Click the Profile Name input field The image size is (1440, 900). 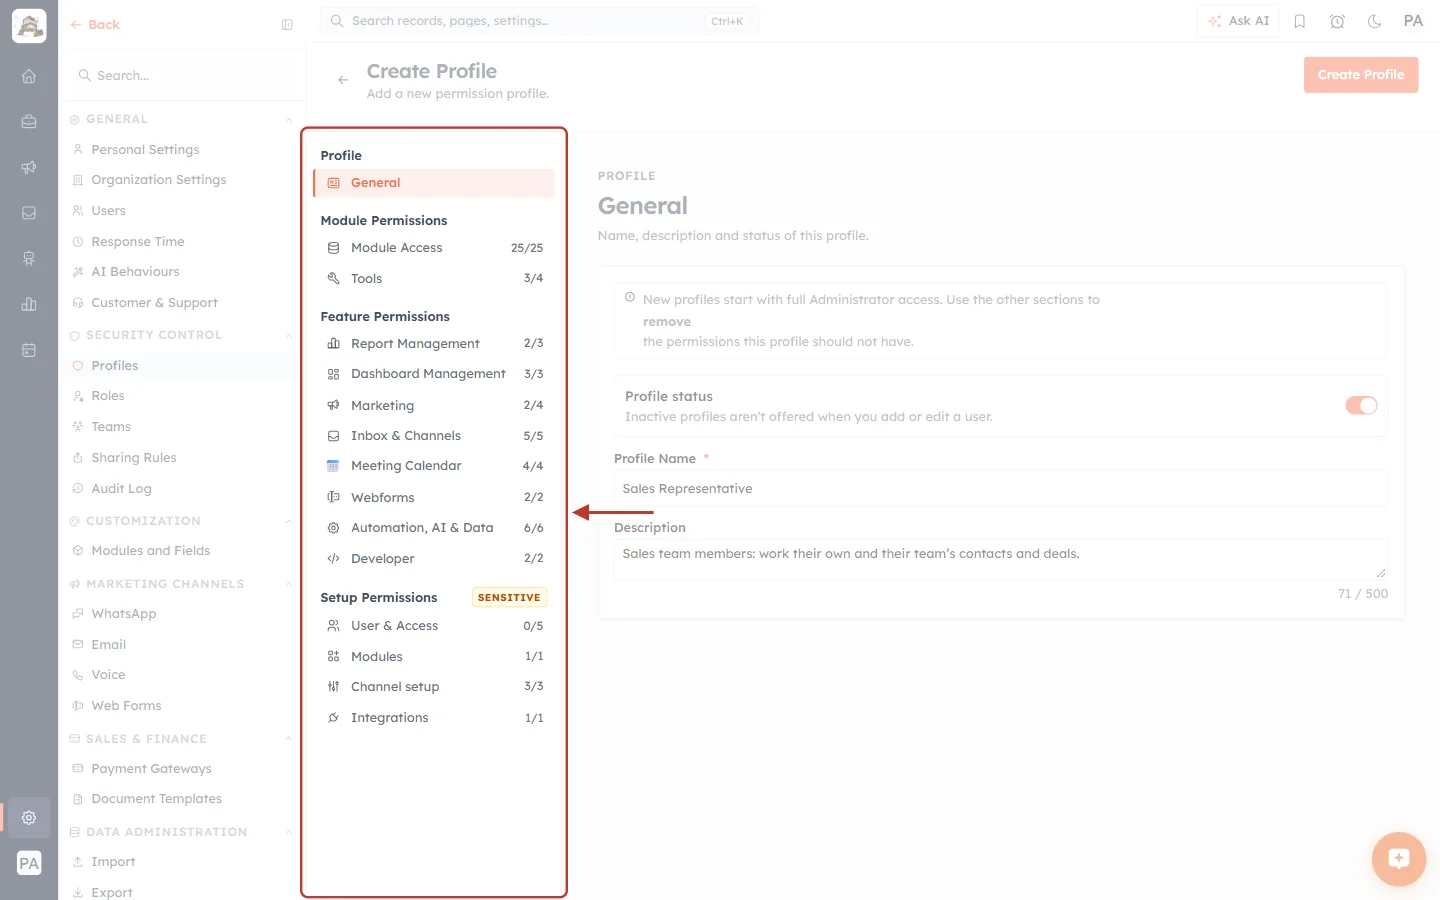click(1000, 489)
